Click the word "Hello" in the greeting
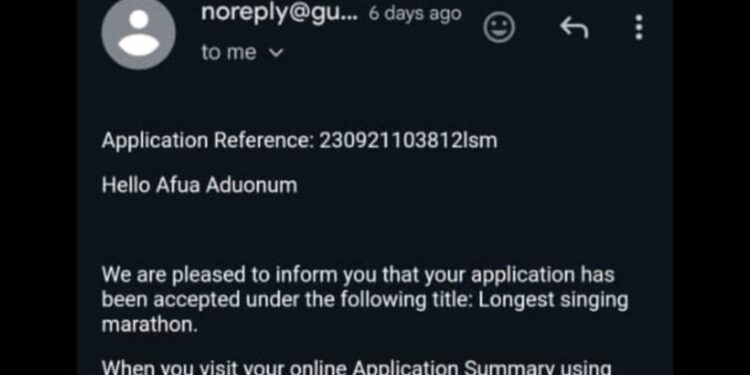 (x=126, y=185)
